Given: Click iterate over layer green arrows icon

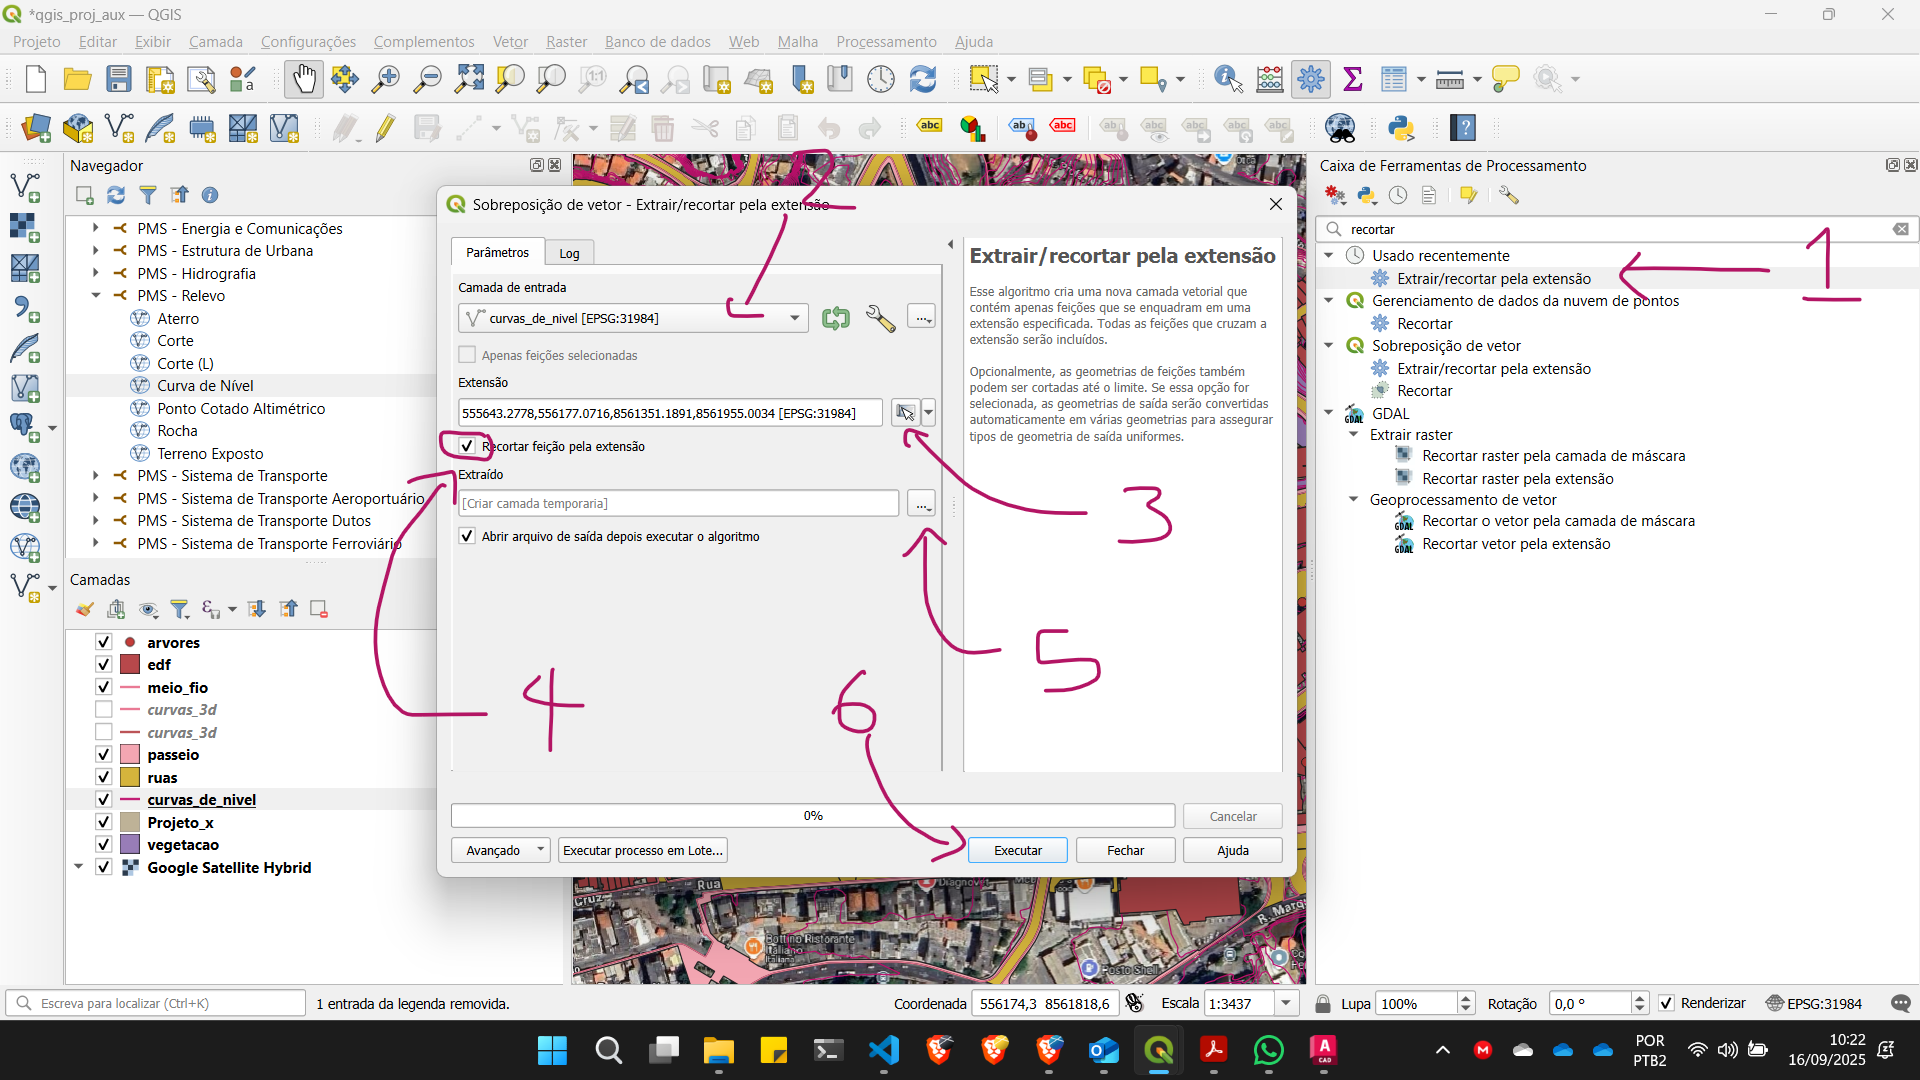Looking at the screenshot, I should (x=836, y=318).
